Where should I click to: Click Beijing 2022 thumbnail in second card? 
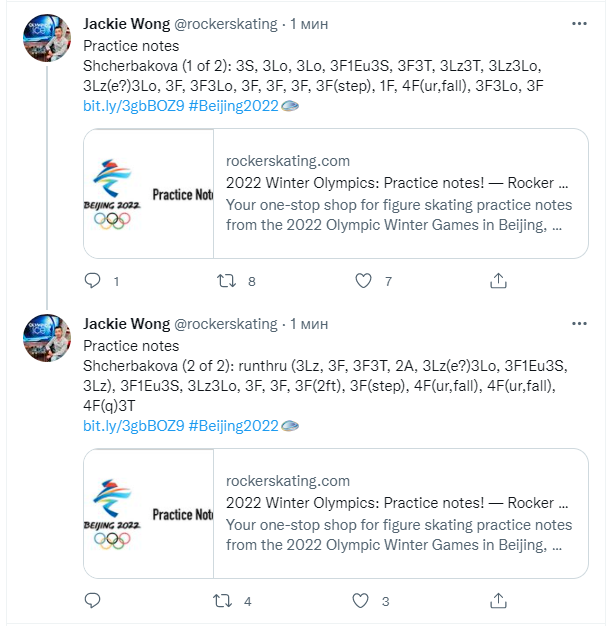[x=149, y=514]
